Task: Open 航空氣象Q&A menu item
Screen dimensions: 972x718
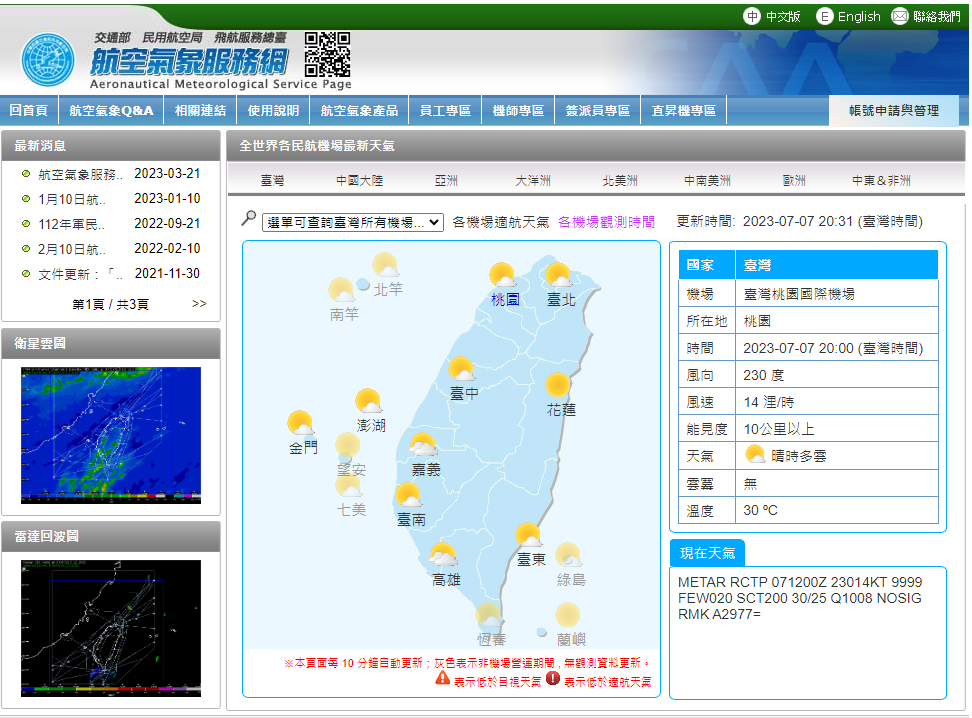Action: pos(111,110)
